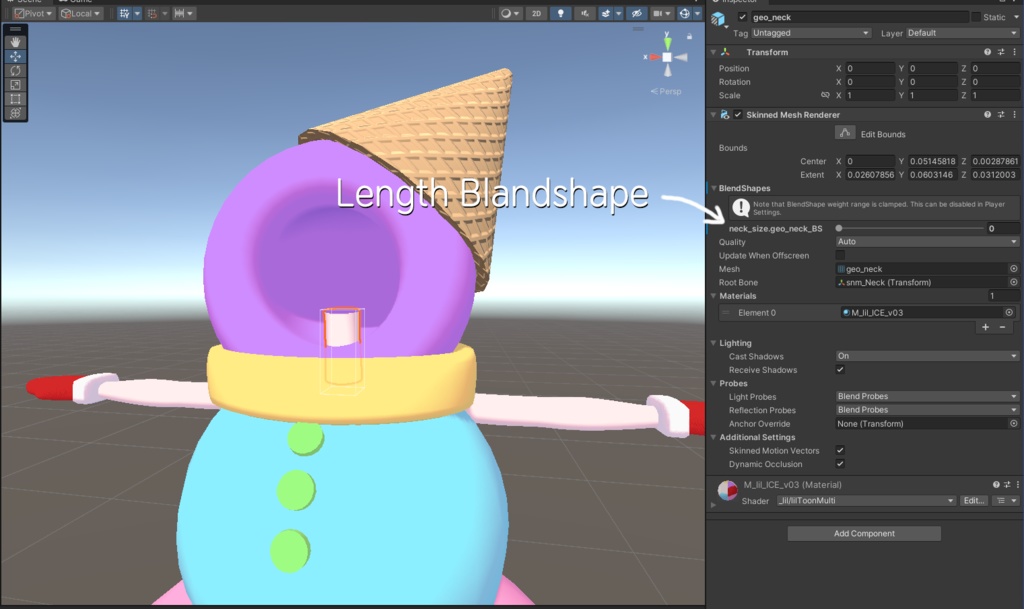Open the Static flags dropdown arrow
Viewport: 1024px width, 609px height.
pyautogui.click(x=1014, y=17)
